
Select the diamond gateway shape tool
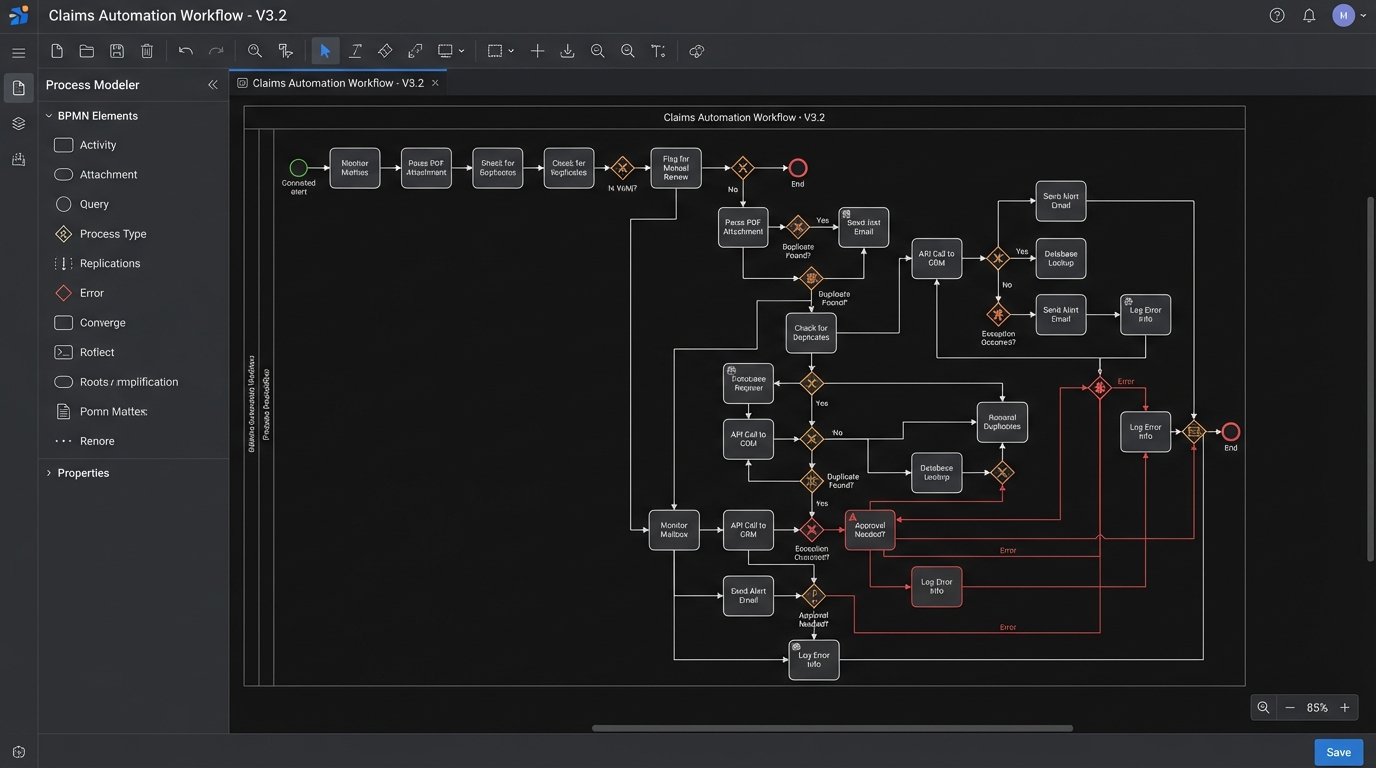[385, 50]
